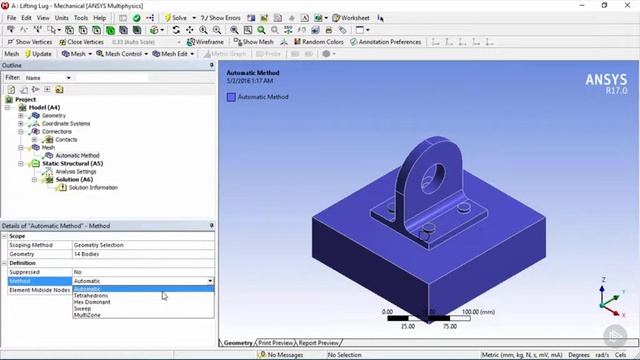Expand the Coordinate Systems tree node

click(x=21, y=124)
